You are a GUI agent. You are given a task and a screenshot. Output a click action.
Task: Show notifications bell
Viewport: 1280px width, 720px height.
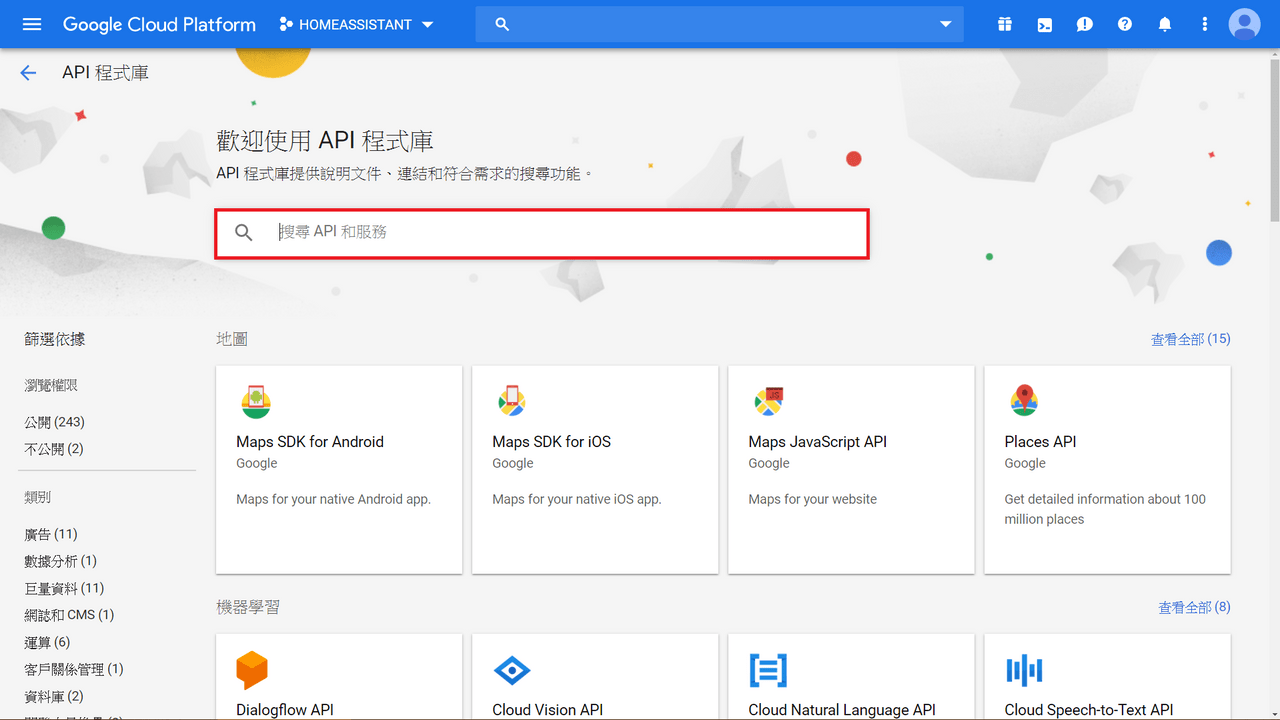[1165, 24]
